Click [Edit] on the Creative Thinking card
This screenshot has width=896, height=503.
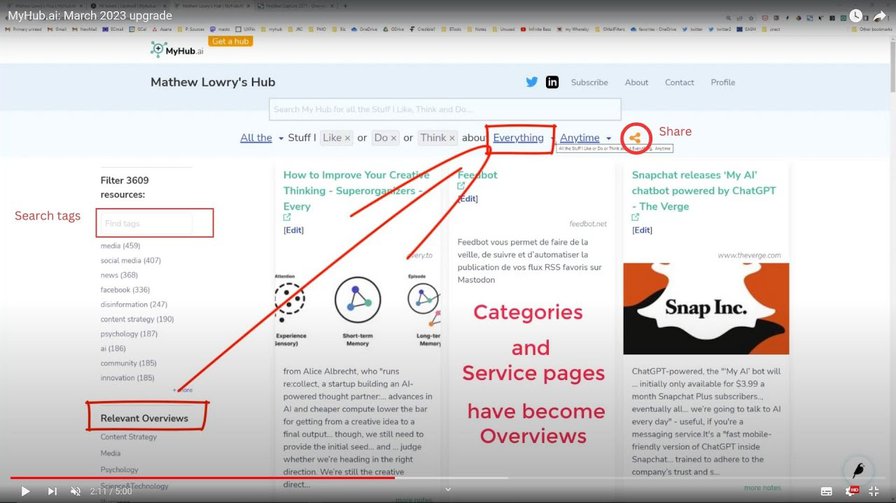(x=293, y=230)
